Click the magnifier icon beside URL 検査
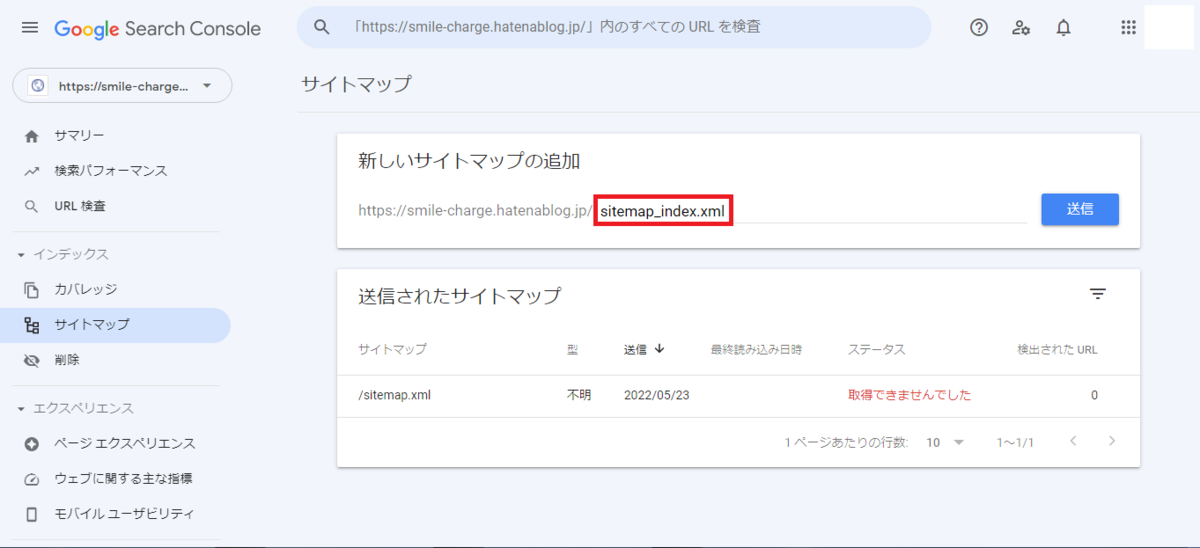This screenshot has width=1200, height=548. coord(32,206)
